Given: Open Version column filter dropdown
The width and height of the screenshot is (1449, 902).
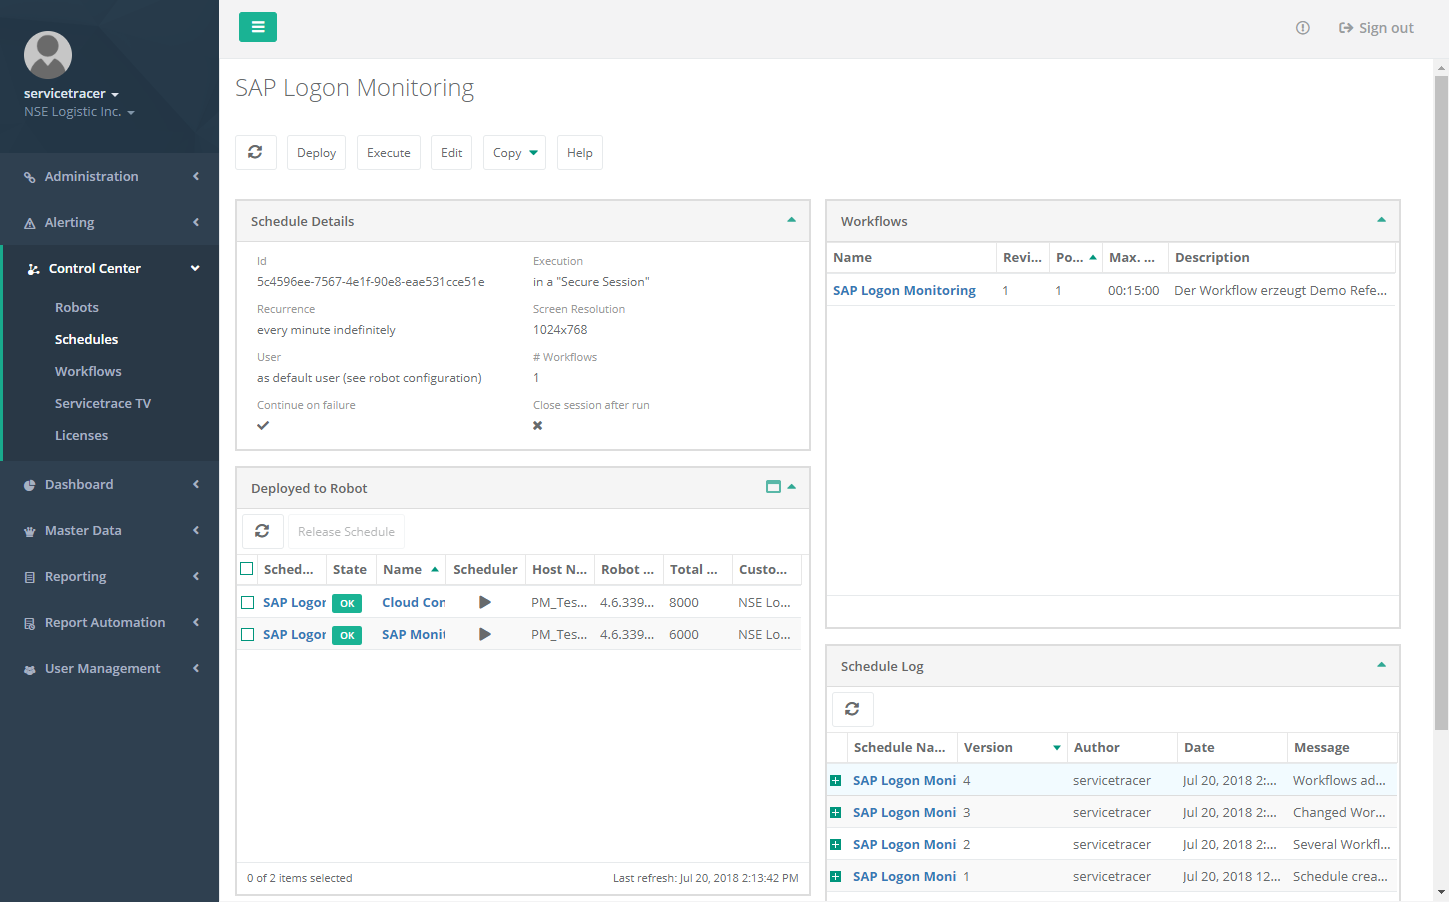Looking at the screenshot, I should point(1057,748).
